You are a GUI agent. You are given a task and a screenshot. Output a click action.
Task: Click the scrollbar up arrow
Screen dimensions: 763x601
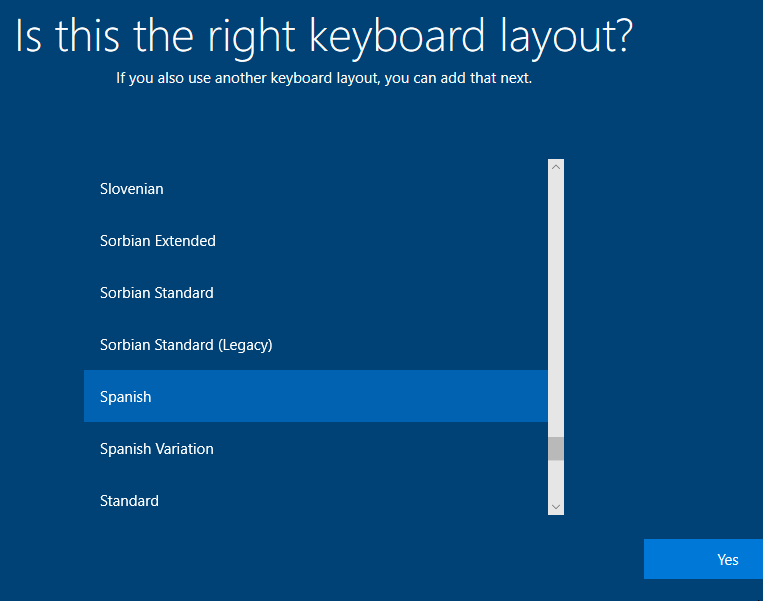tap(556, 167)
